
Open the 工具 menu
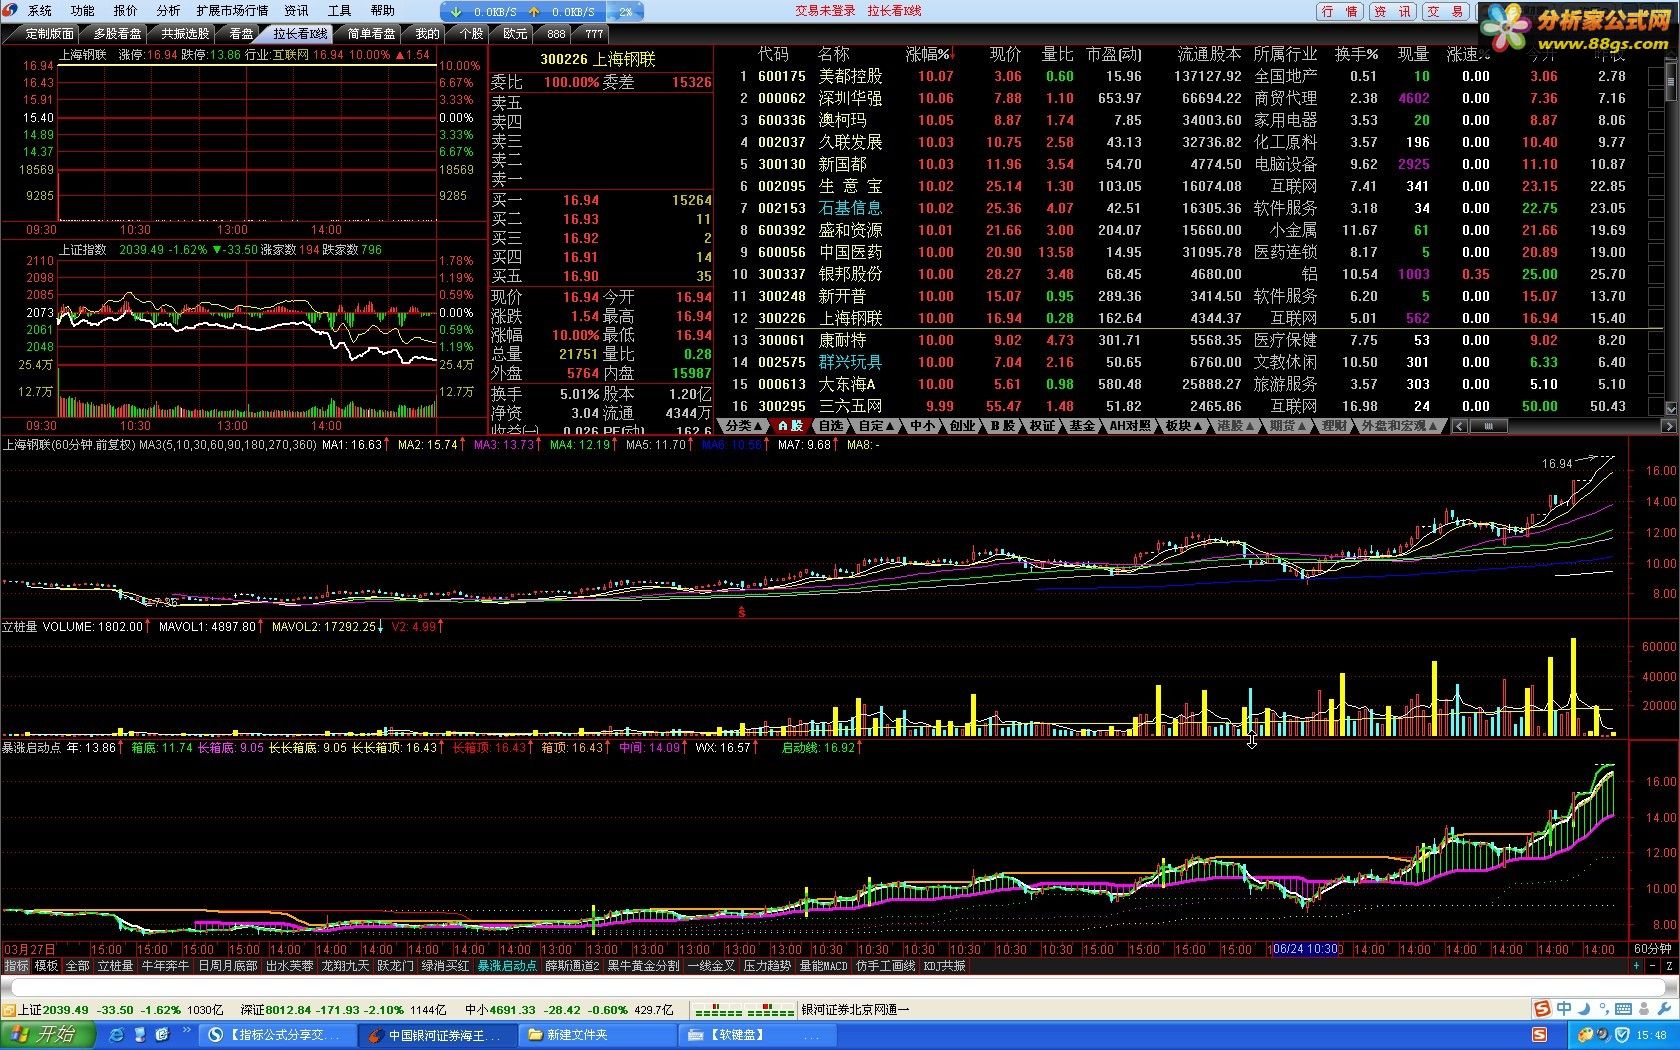[340, 11]
